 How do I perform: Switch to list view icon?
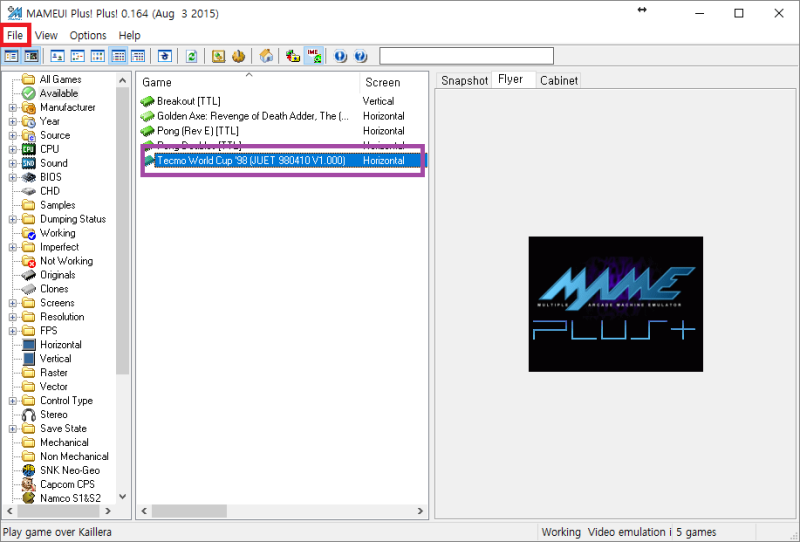pos(98,56)
